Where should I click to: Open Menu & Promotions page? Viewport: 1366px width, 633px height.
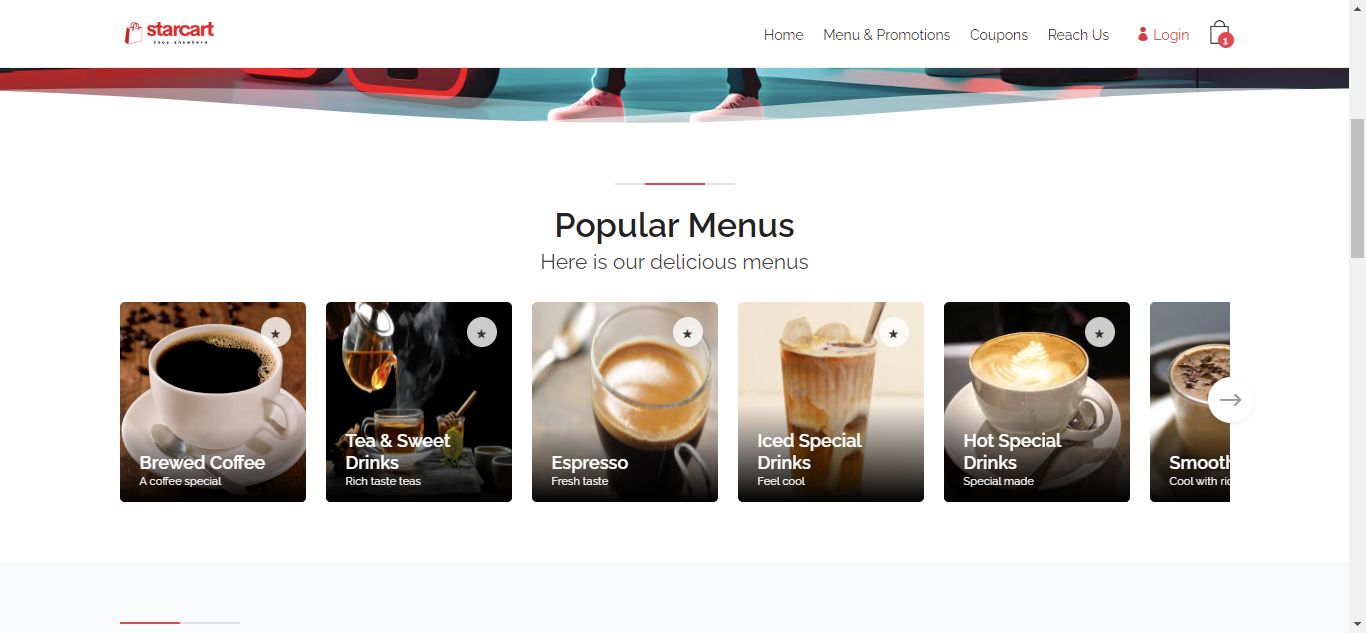point(886,35)
